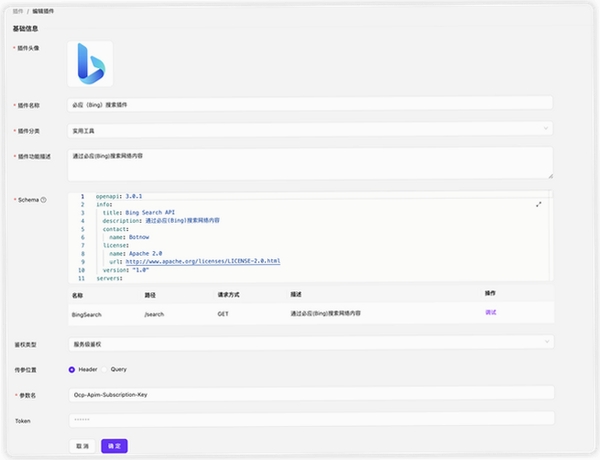Click the description cell in BingSearch row
This screenshot has width=600, height=460.
(325, 313)
